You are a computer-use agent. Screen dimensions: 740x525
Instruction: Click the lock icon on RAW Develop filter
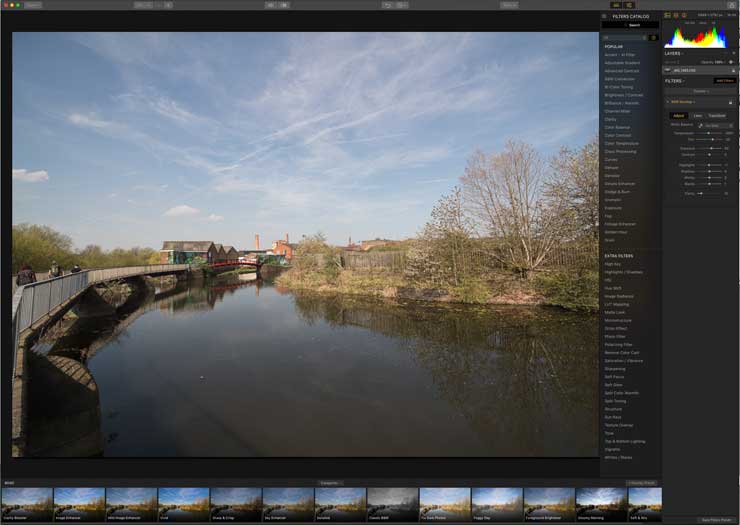pos(731,102)
